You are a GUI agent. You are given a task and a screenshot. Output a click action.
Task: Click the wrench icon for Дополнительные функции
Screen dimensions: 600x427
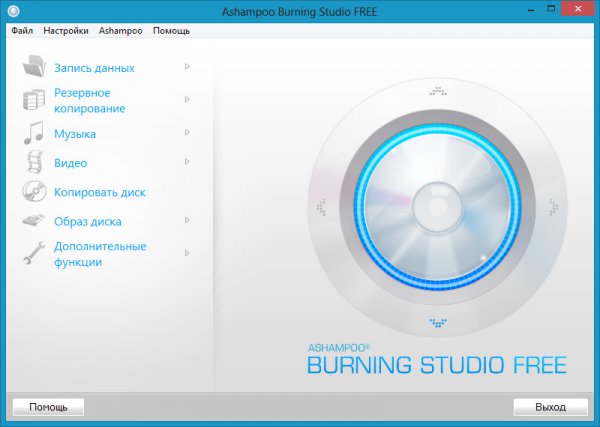click(34, 253)
